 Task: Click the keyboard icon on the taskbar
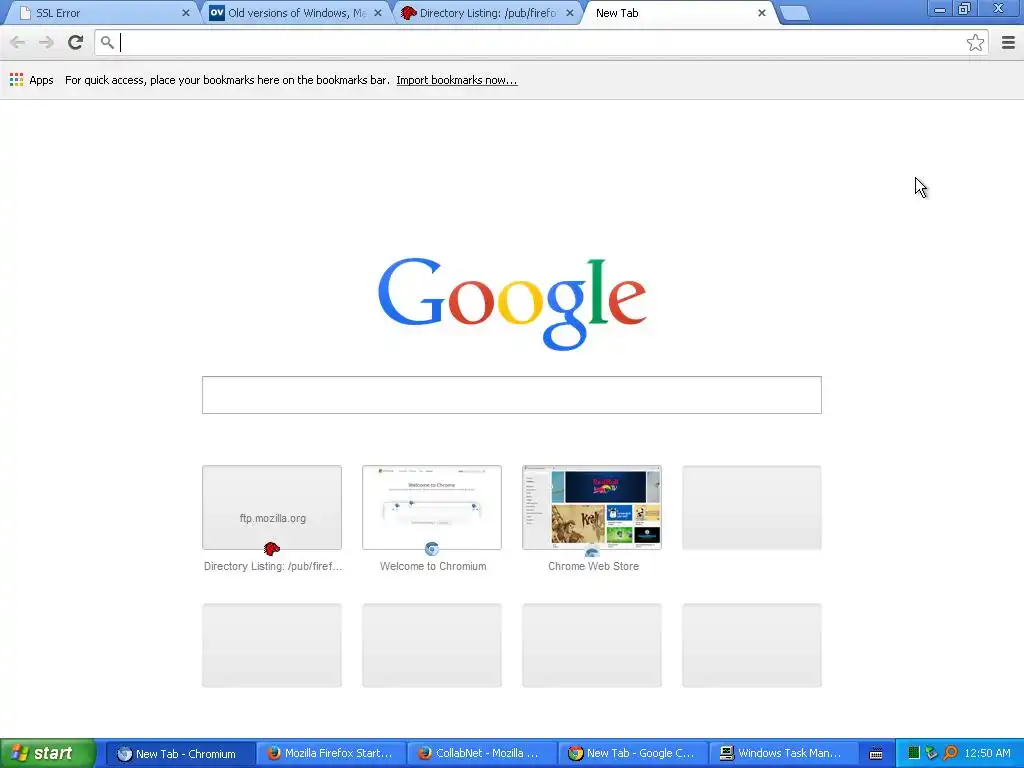pos(876,754)
